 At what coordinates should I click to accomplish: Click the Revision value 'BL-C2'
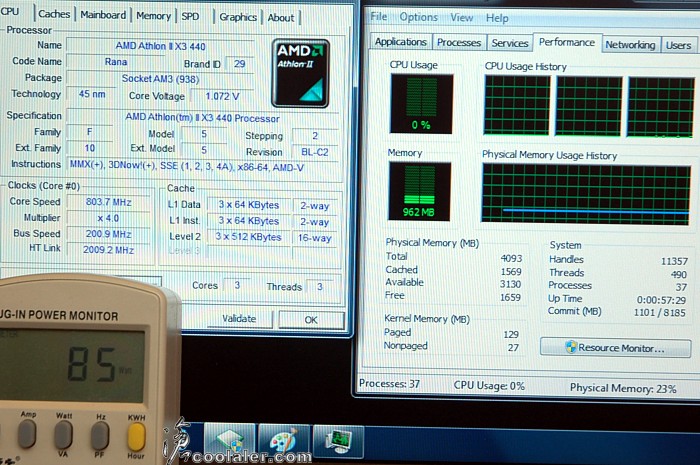tap(314, 152)
